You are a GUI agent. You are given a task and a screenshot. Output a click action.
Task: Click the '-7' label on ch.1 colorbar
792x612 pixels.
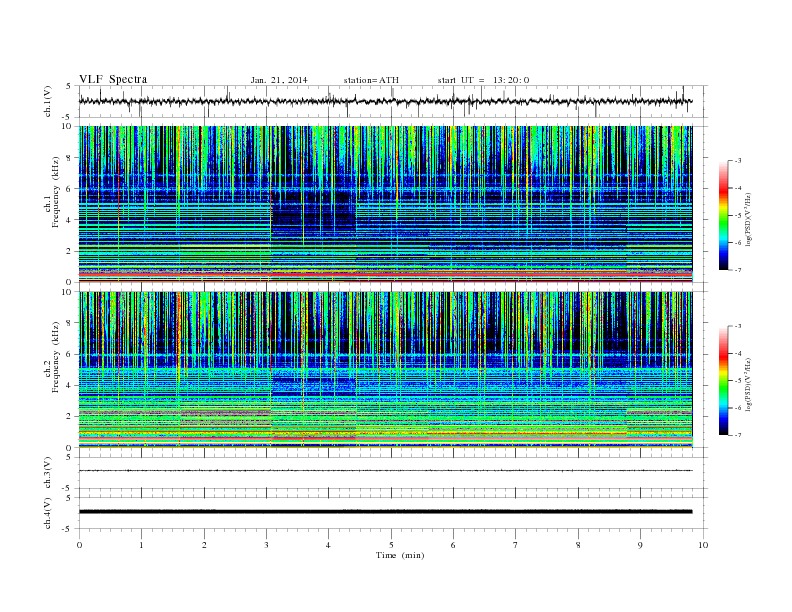point(737,270)
